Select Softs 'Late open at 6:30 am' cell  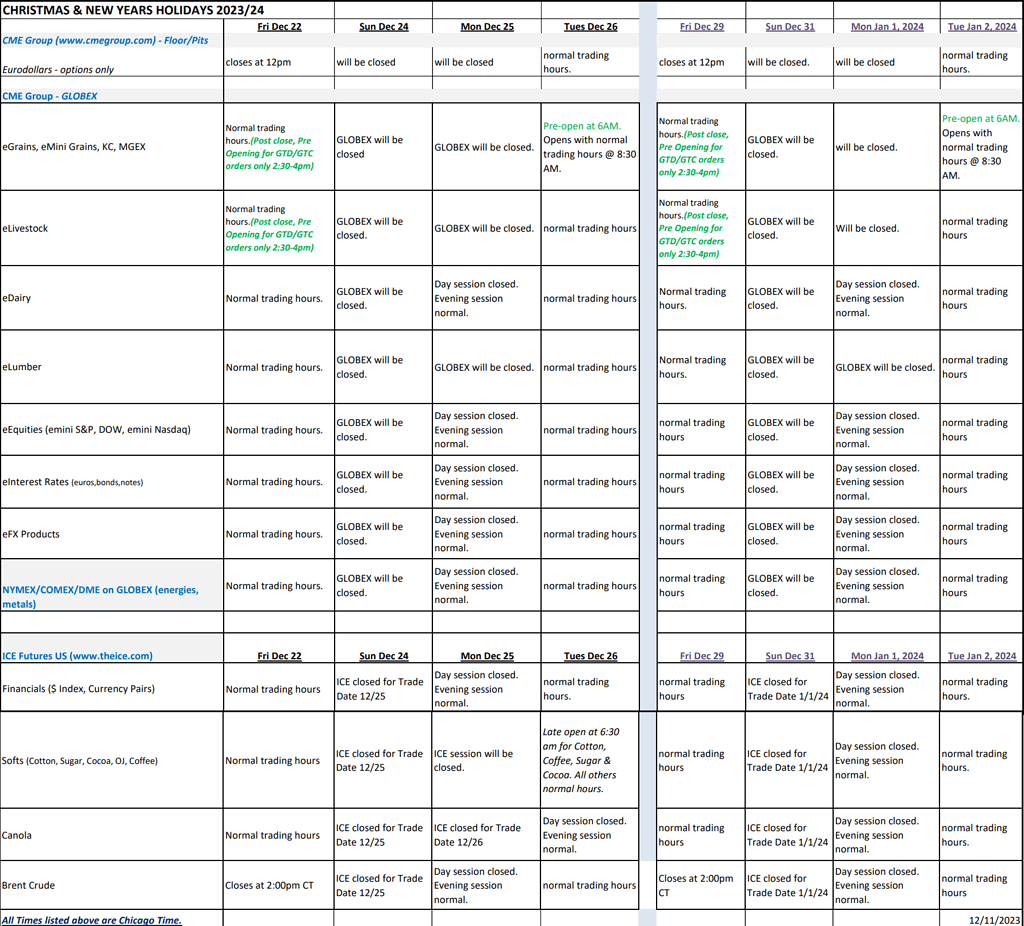(x=590, y=760)
